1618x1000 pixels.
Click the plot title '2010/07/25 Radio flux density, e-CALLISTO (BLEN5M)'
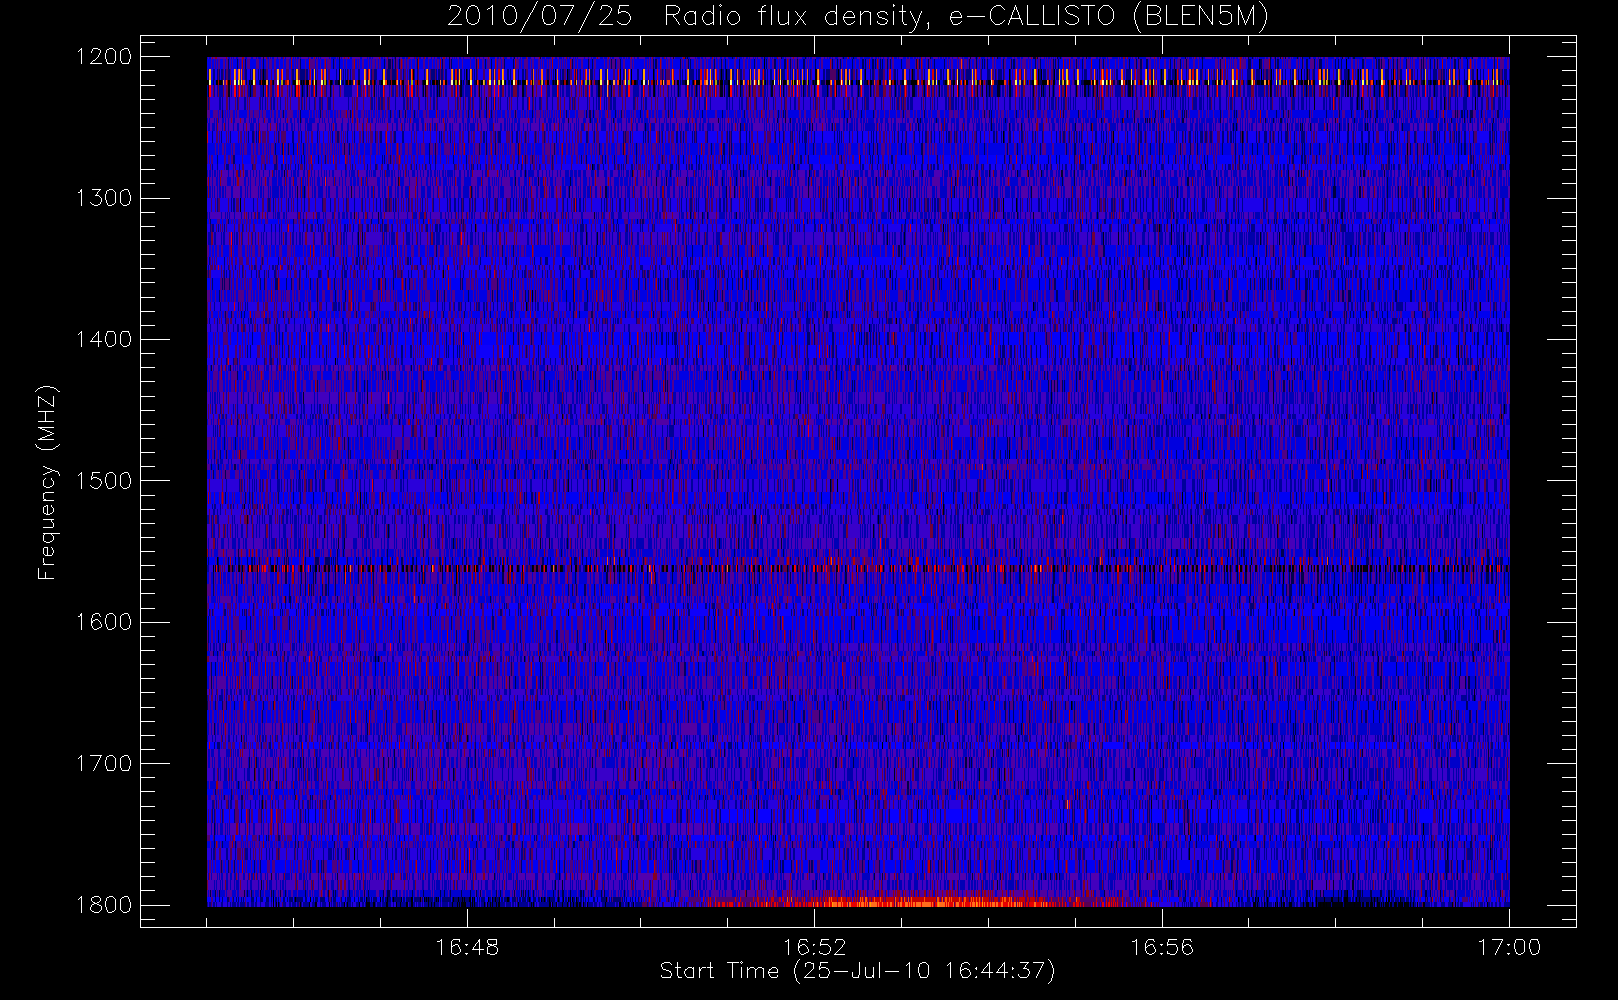coord(858,17)
